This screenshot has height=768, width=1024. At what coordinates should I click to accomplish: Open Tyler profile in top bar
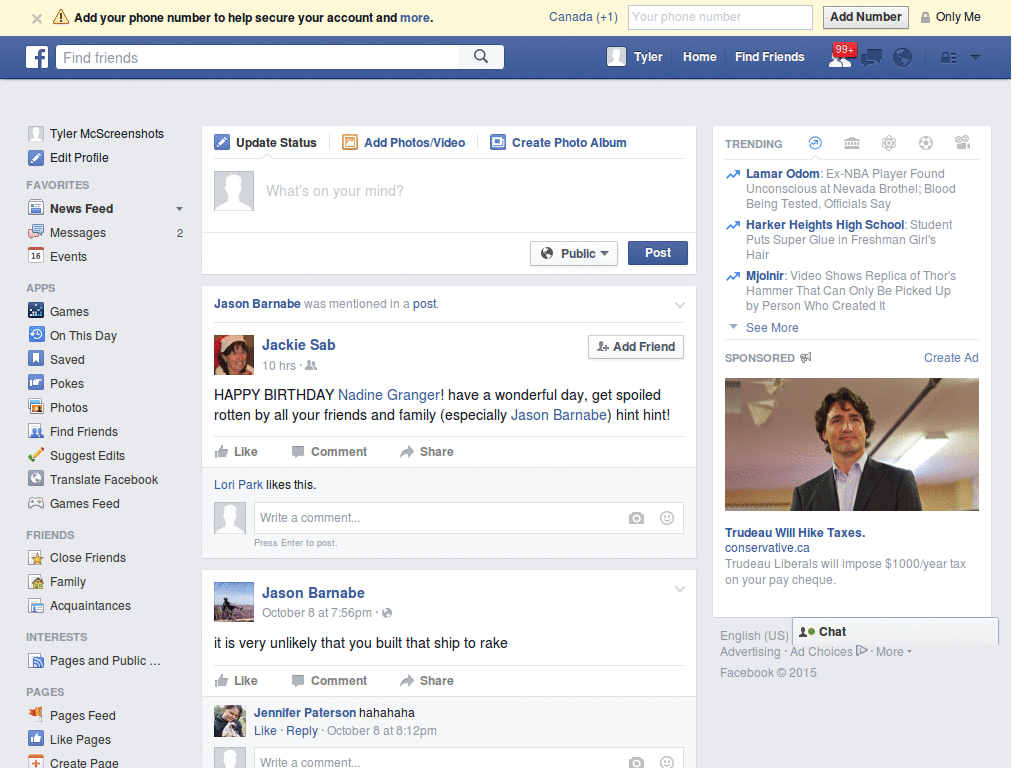tap(635, 57)
